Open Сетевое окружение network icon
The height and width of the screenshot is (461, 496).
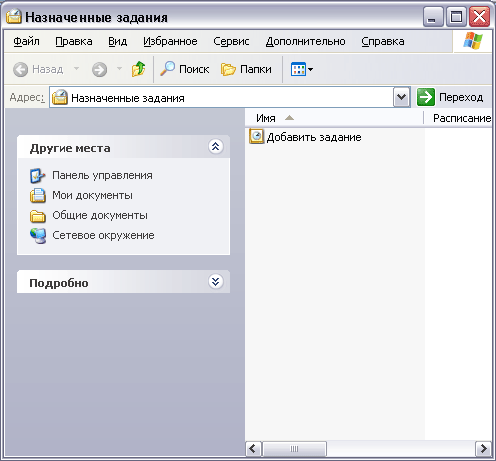(x=38, y=236)
